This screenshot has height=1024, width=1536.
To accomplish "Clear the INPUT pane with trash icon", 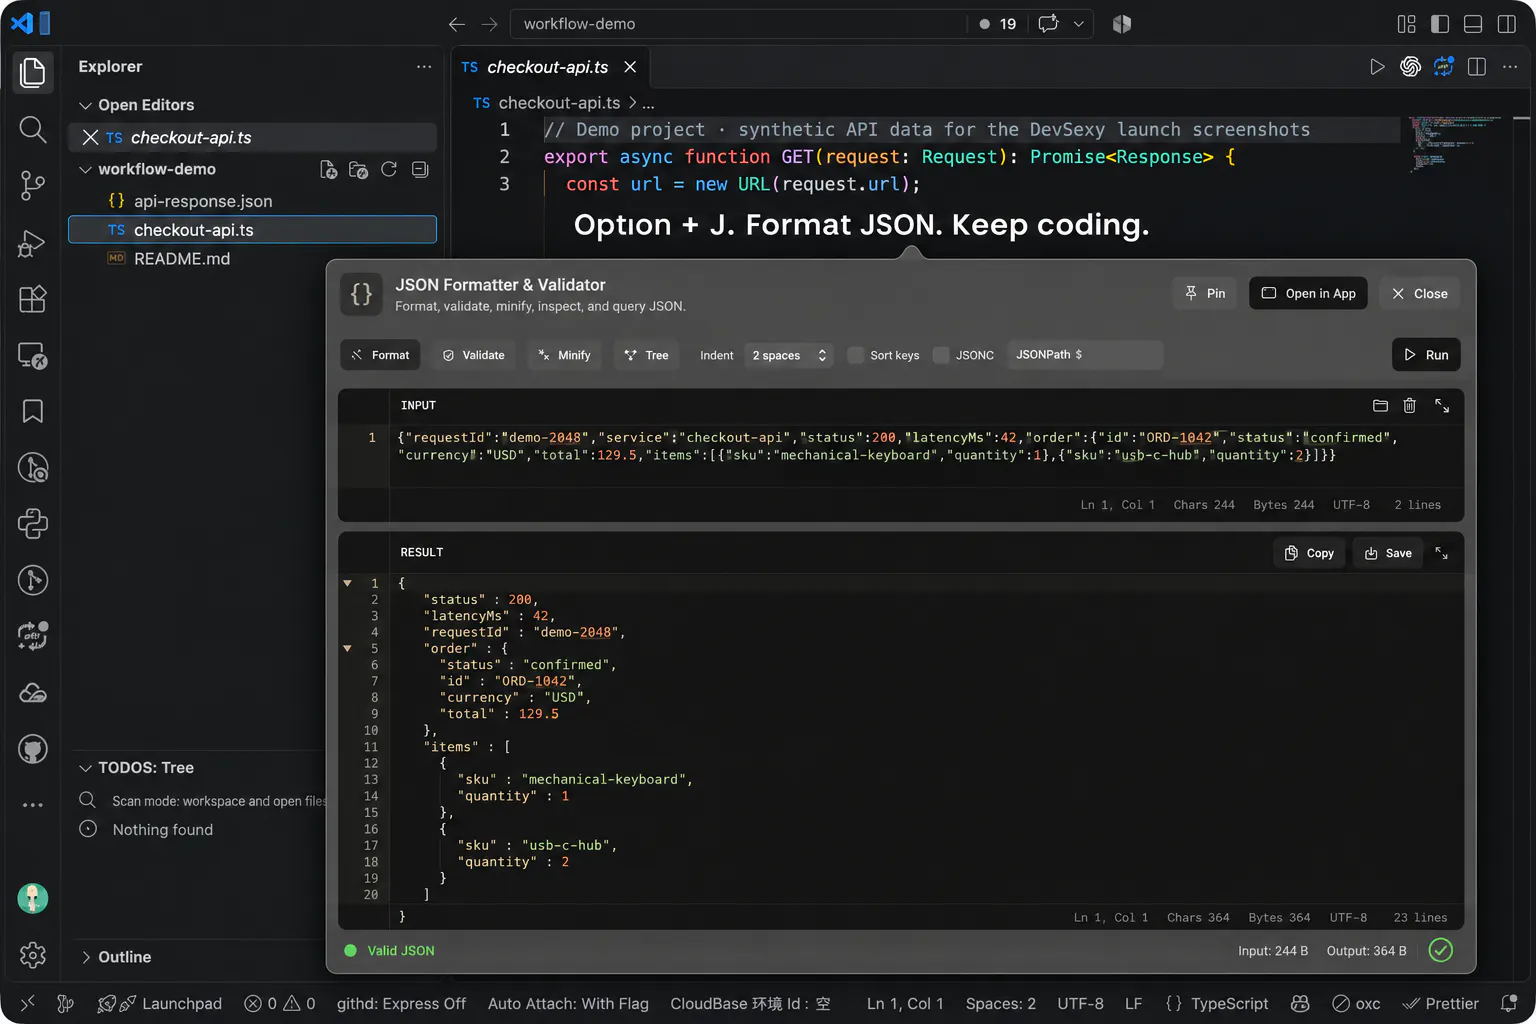I will click(1409, 405).
